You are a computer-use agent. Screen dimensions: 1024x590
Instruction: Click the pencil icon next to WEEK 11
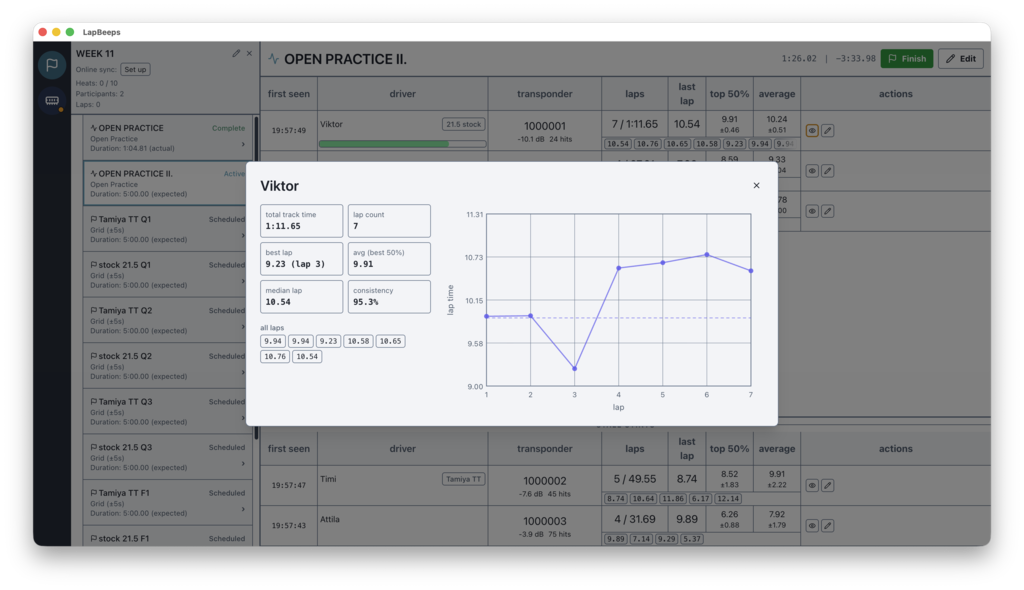point(236,54)
